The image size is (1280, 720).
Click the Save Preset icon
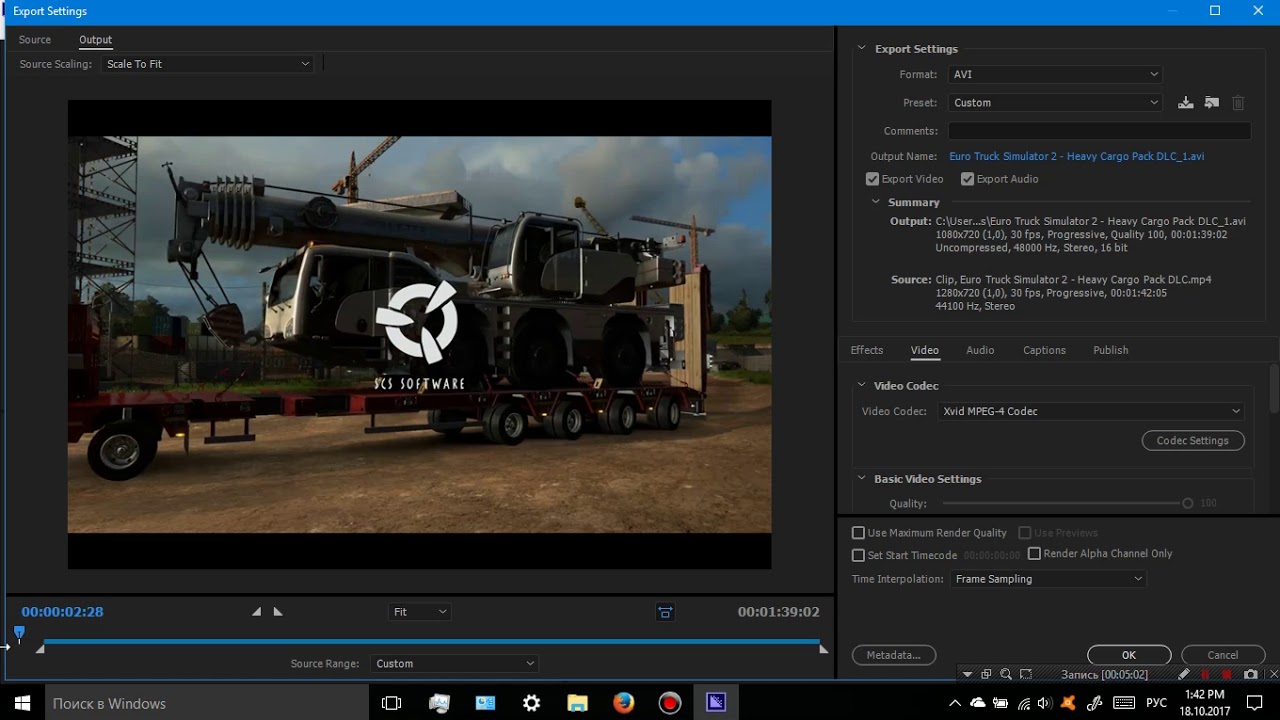tap(1186, 102)
